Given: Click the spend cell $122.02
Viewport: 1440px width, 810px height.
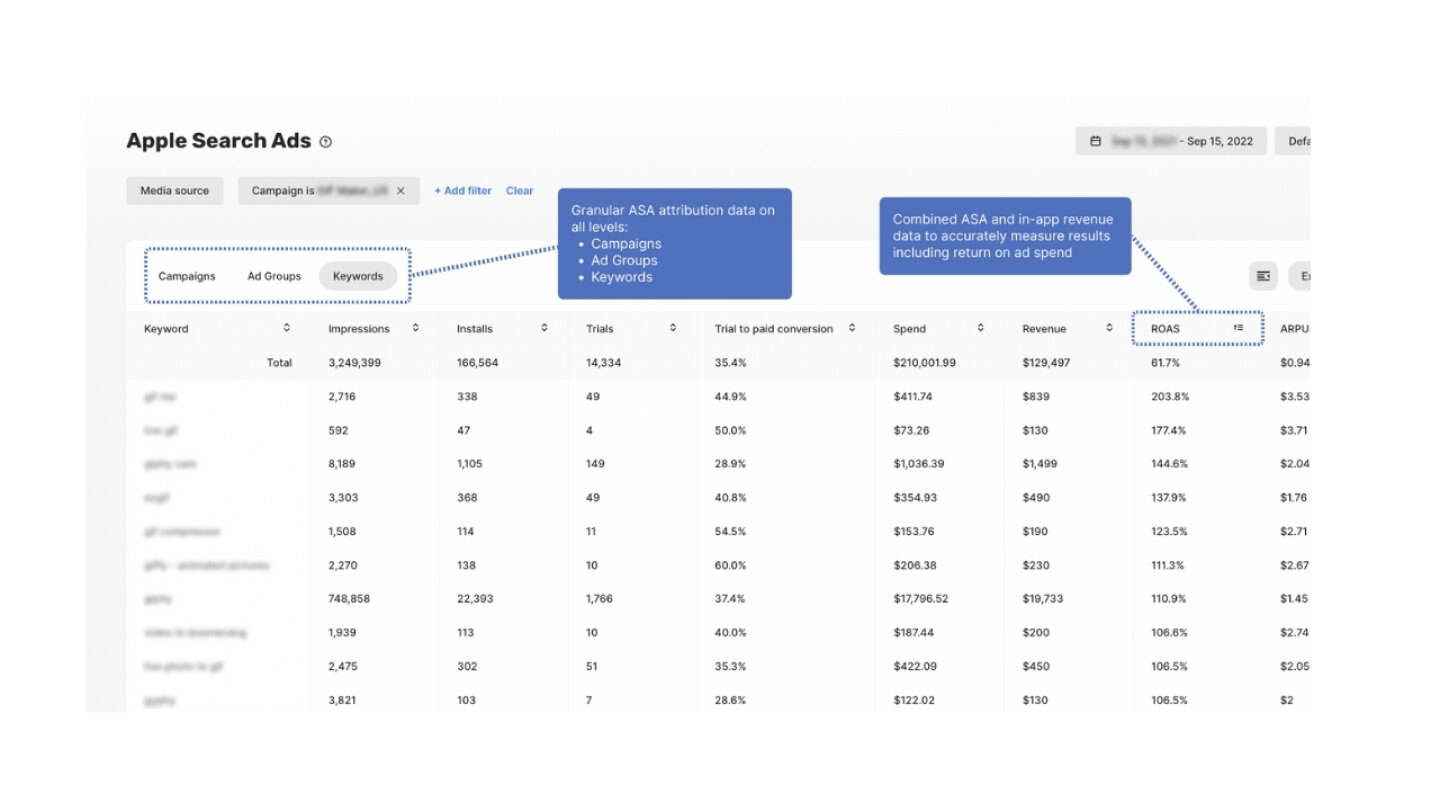Looking at the screenshot, I should pyautogui.click(x=914, y=701).
